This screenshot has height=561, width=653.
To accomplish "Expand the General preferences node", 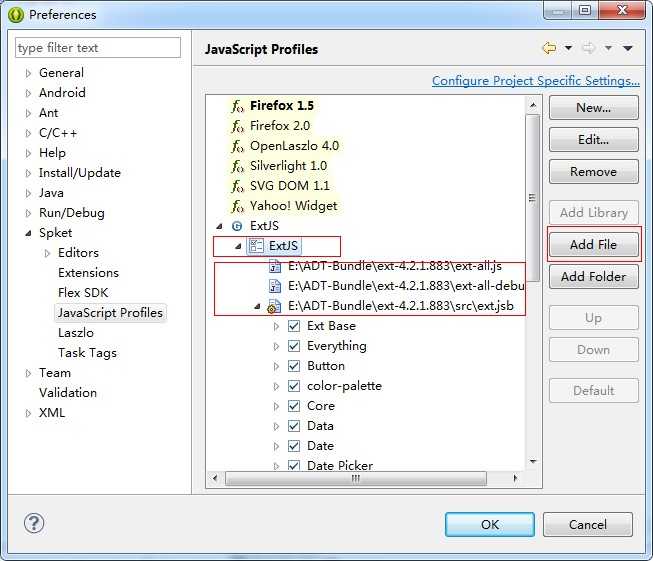I will pyautogui.click(x=28, y=73).
